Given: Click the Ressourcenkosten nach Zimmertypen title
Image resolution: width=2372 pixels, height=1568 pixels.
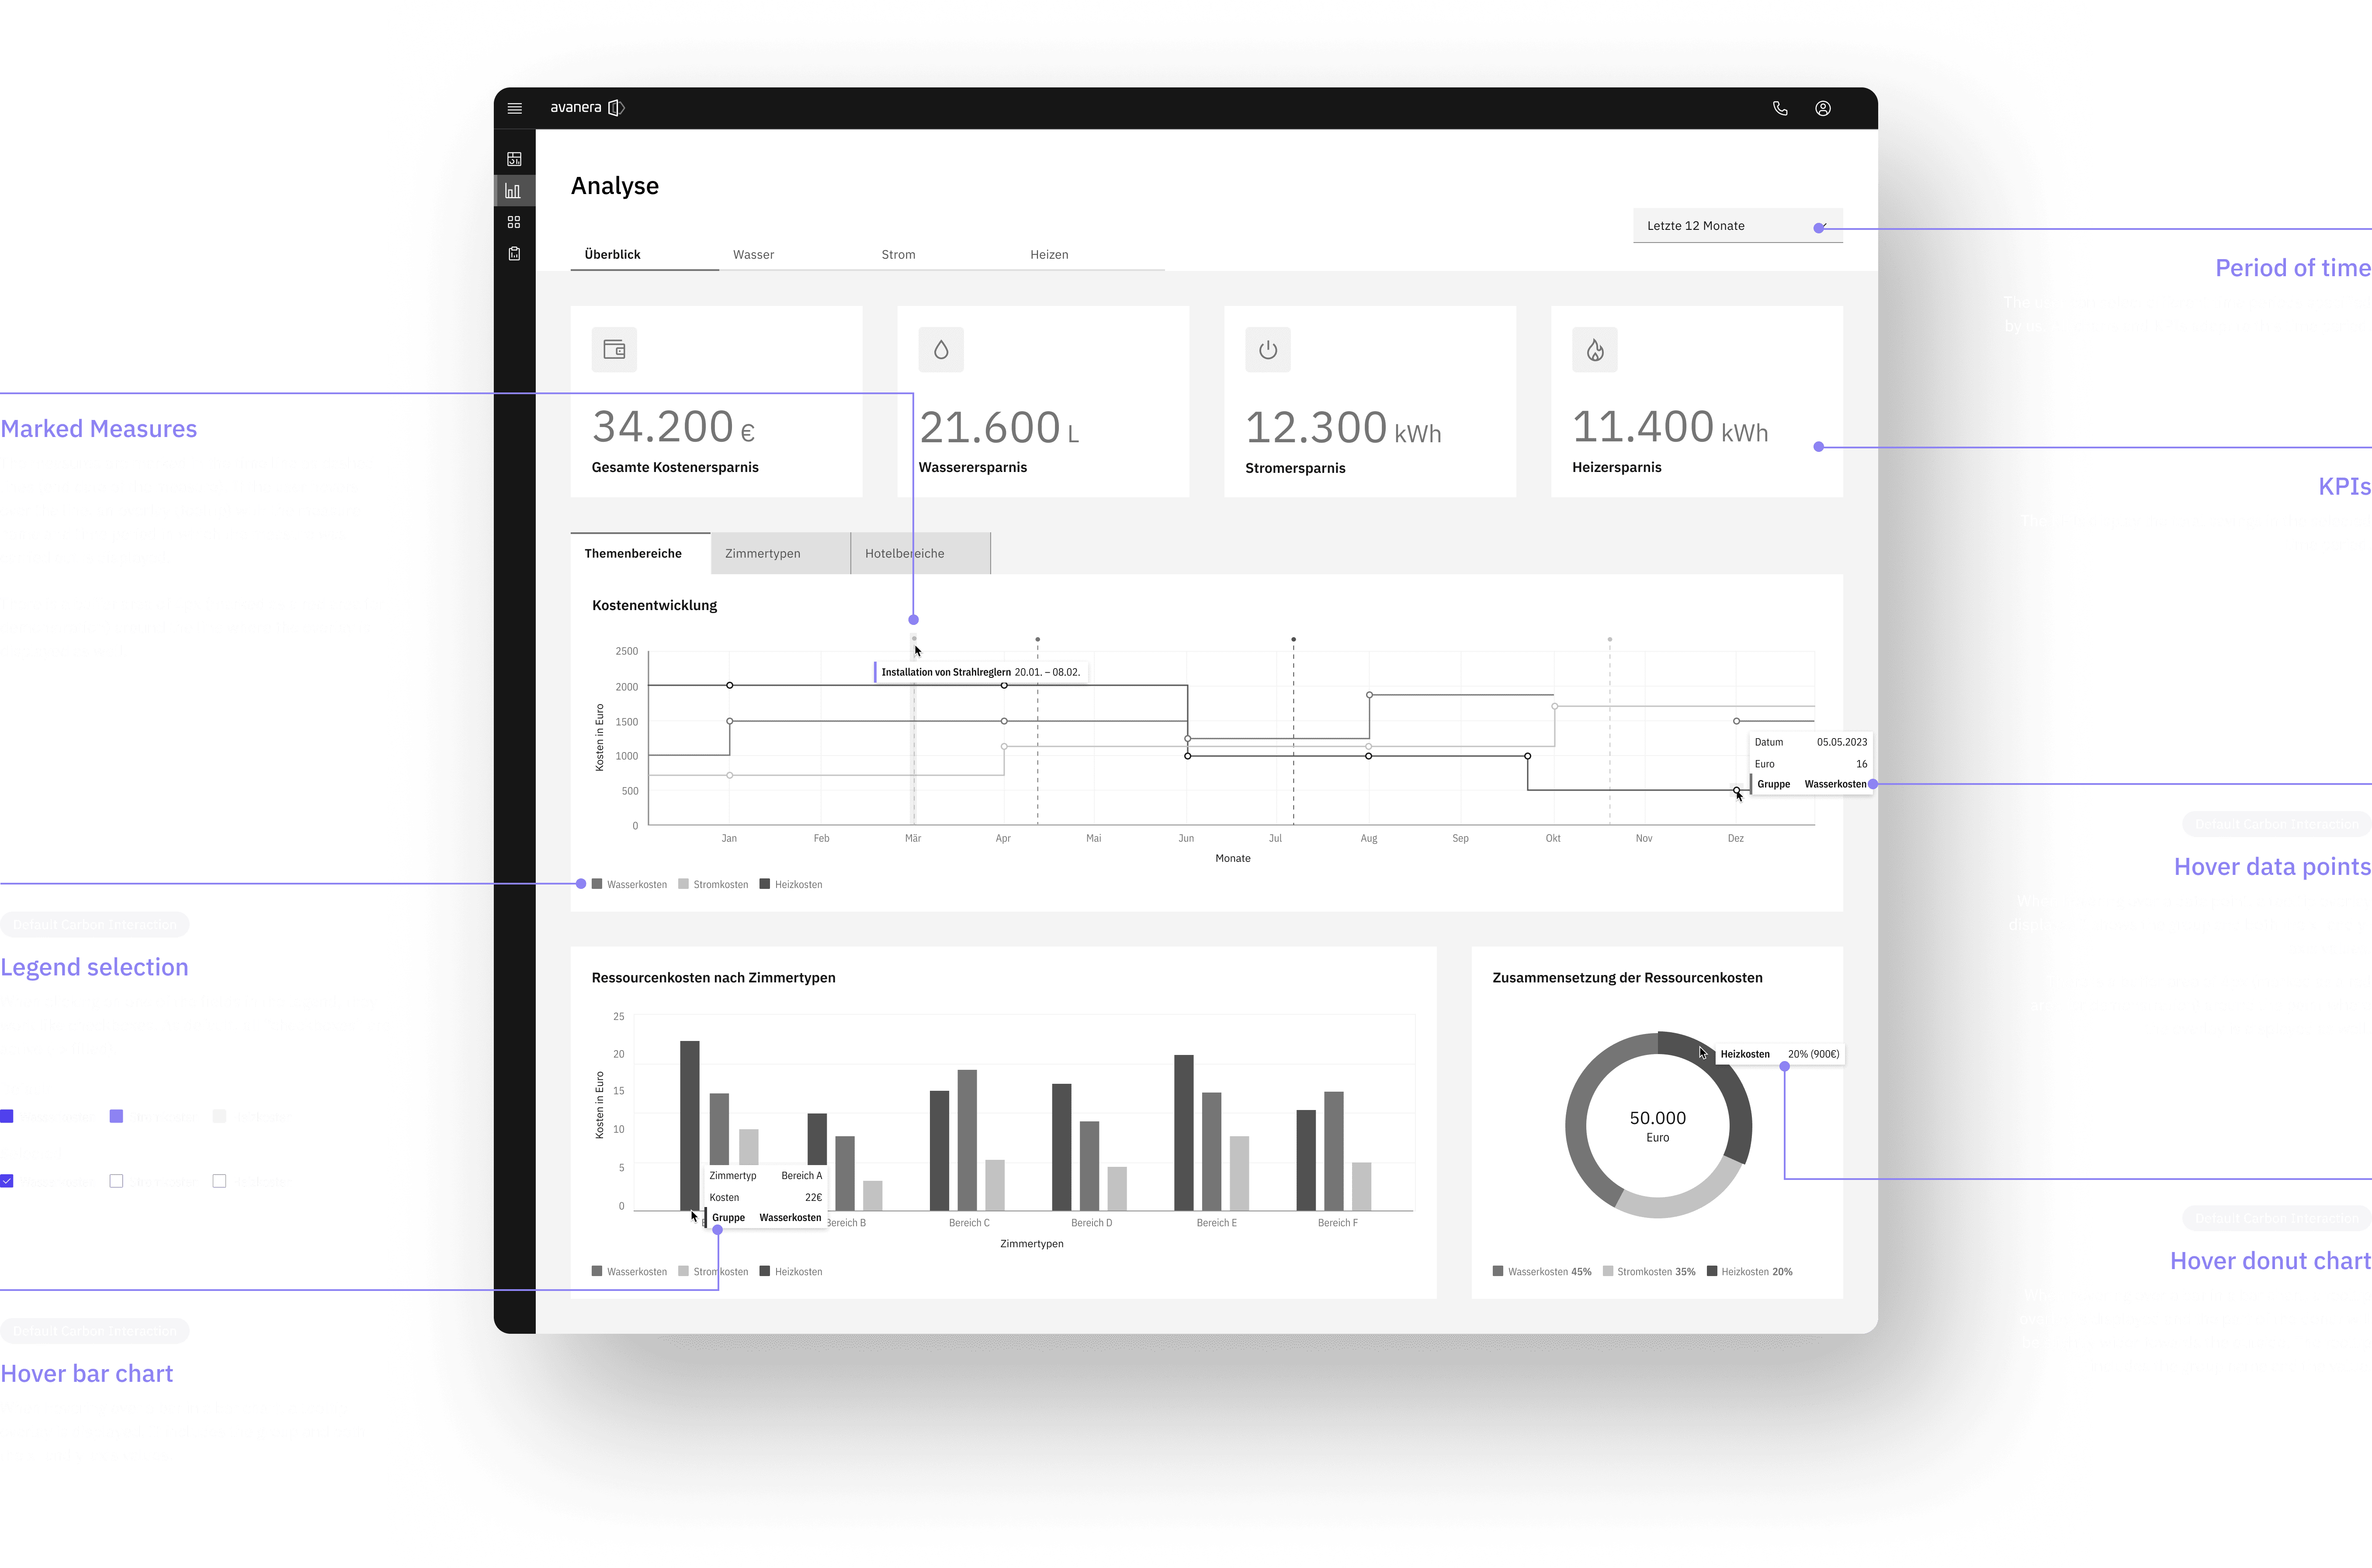Looking at the screenshot, I should coord(714,978).
